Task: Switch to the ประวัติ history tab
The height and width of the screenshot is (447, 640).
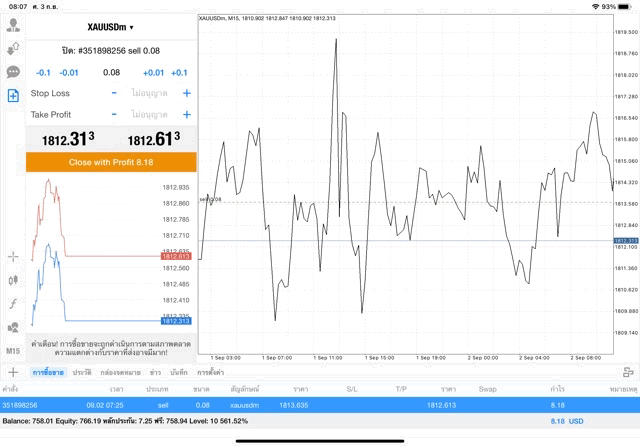Action: tap(82, 372)
